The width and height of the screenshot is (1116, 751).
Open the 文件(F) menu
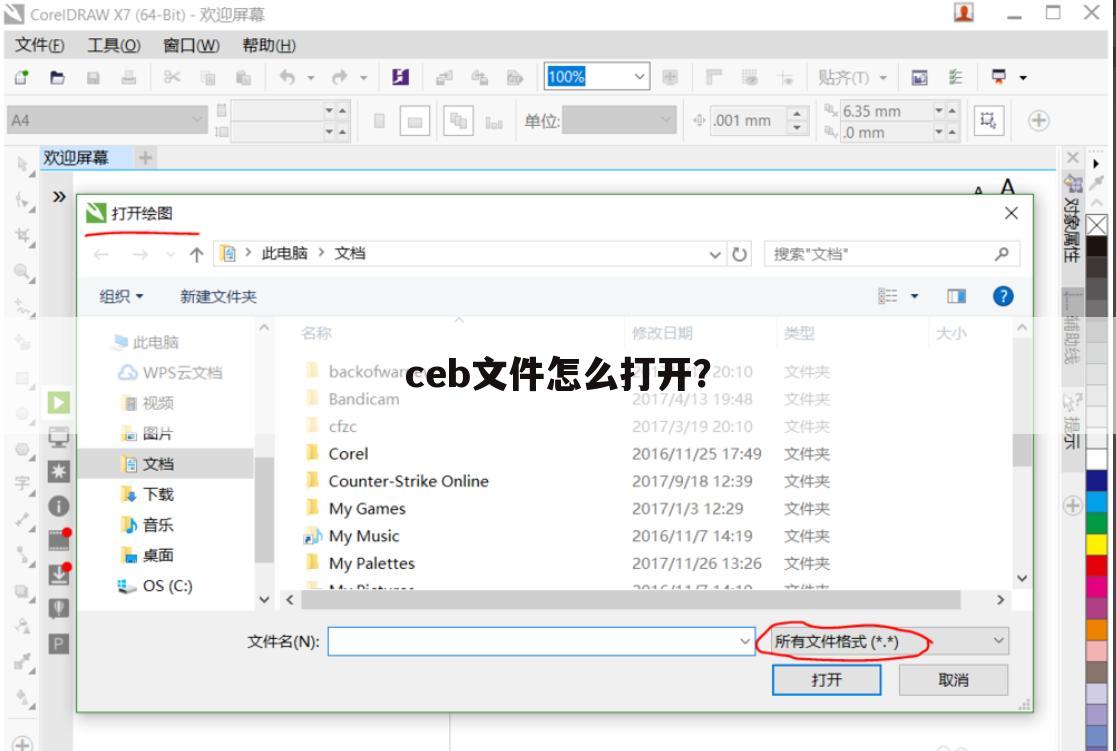coord(40,46)
